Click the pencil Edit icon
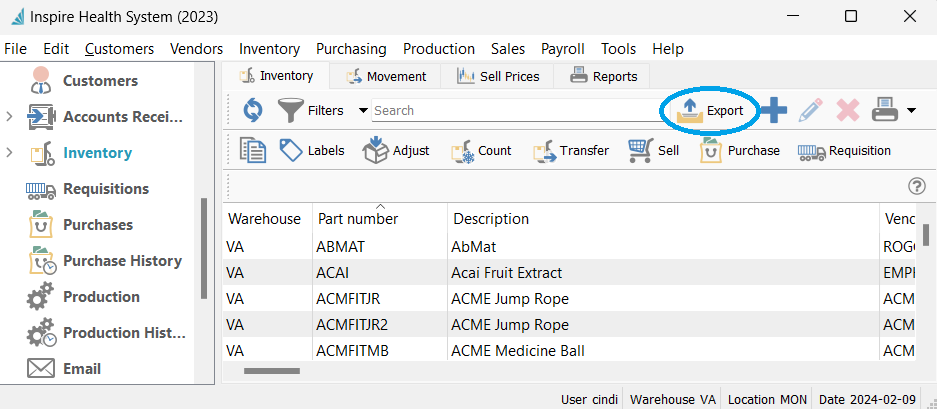937x409 pixels. [810, 111]
